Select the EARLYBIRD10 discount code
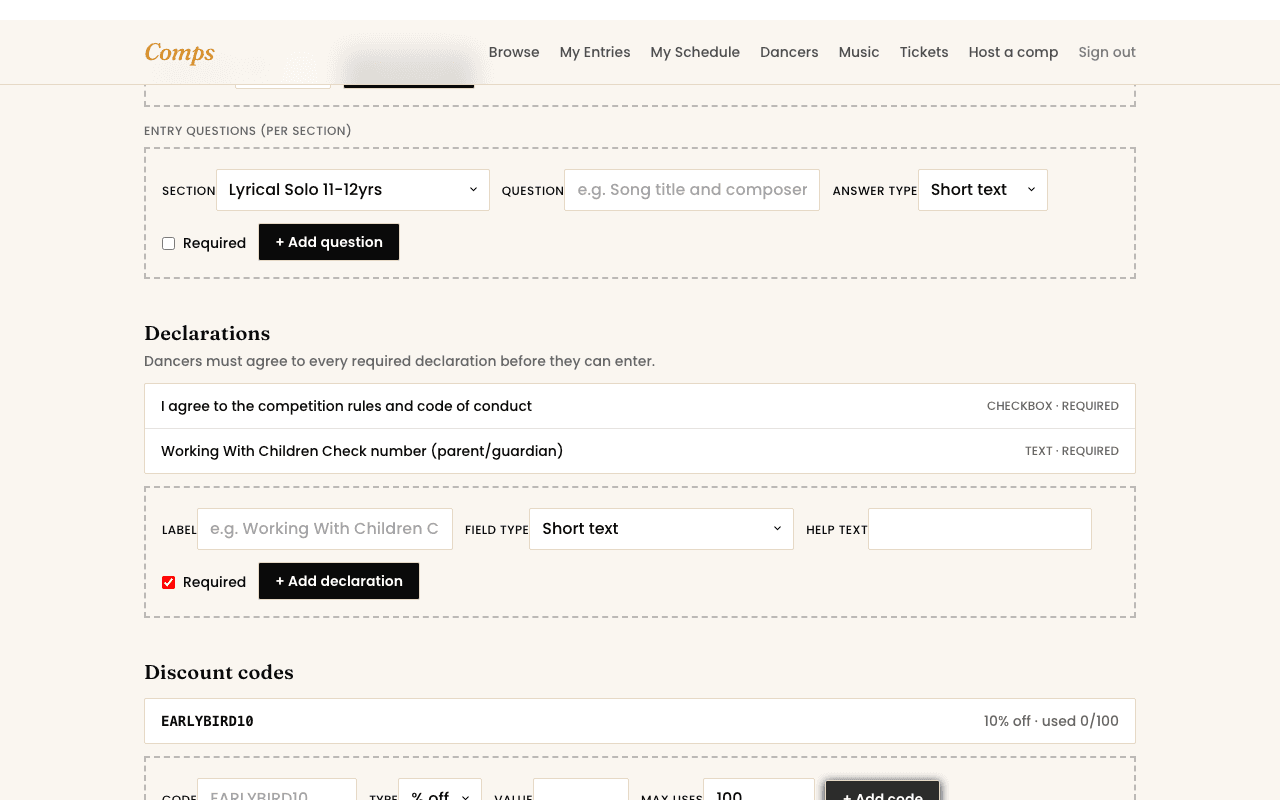Image resolution: width=1280 pixels, height=800 pixels. click(640, 721)
